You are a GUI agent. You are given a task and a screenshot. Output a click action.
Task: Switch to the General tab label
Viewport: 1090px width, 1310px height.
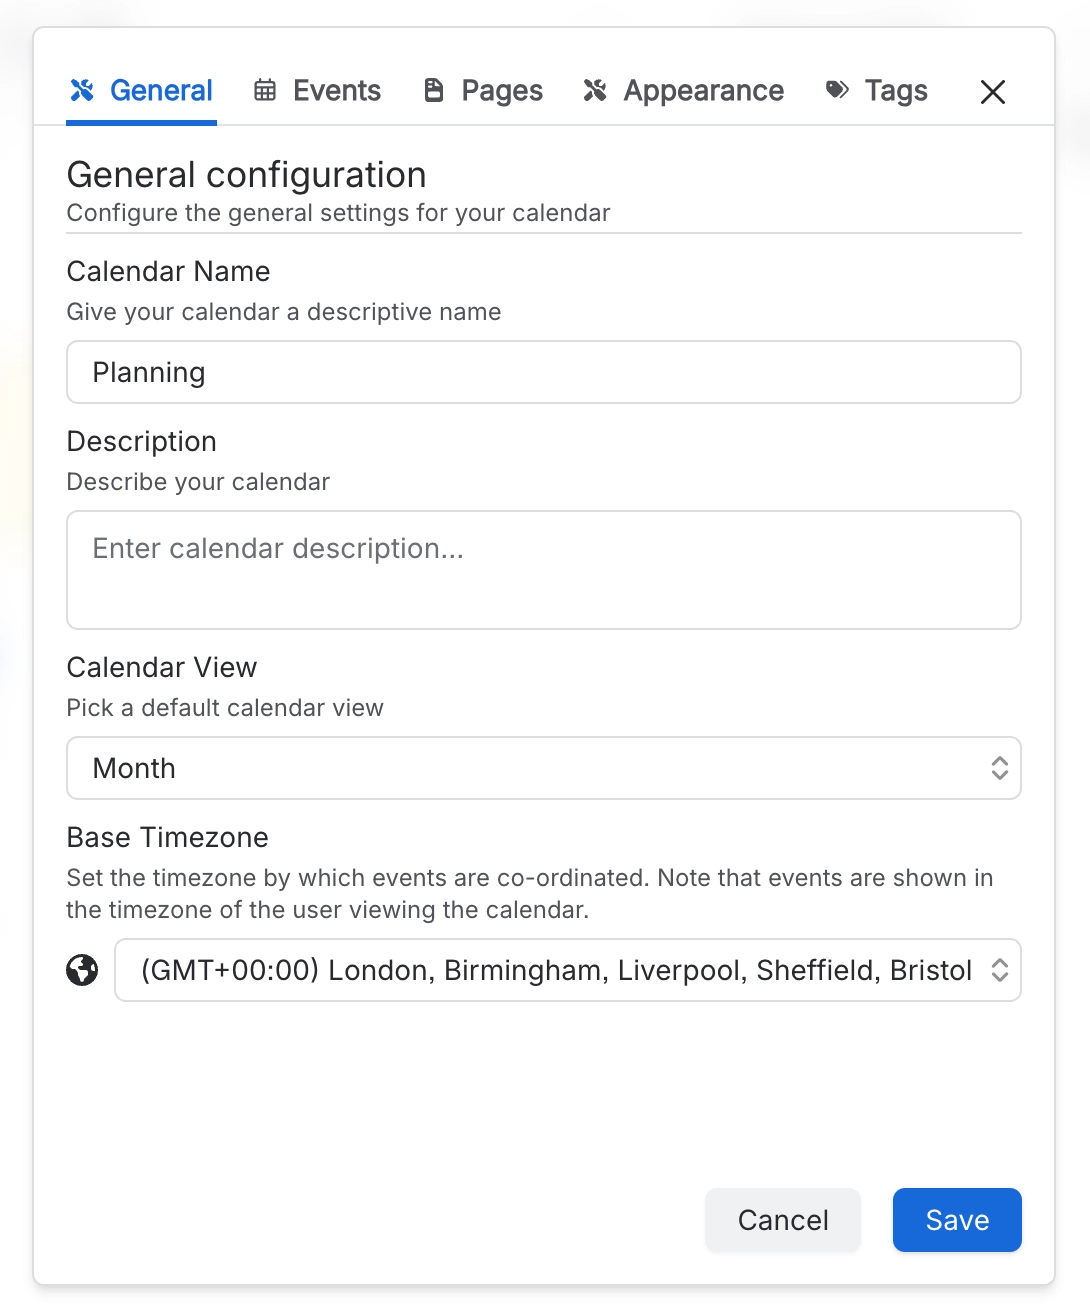click(161, 91)
